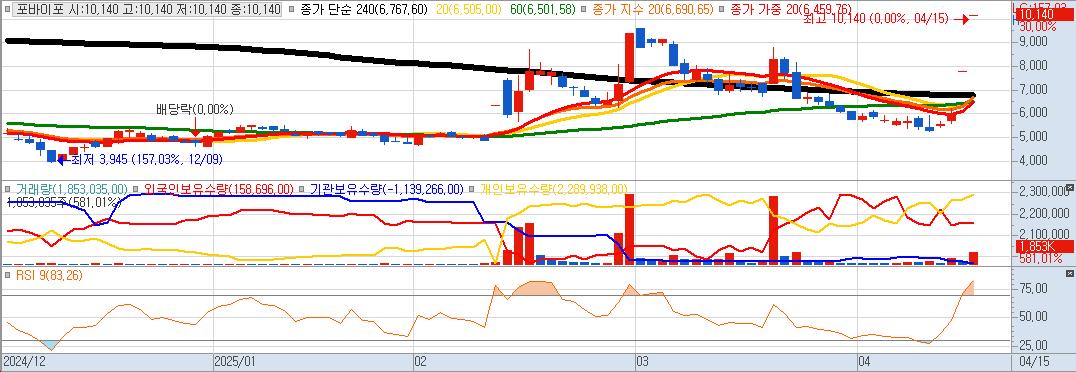Click the 4,000 price axis label
The image size is (1076, 372).
coord(1033,161)
